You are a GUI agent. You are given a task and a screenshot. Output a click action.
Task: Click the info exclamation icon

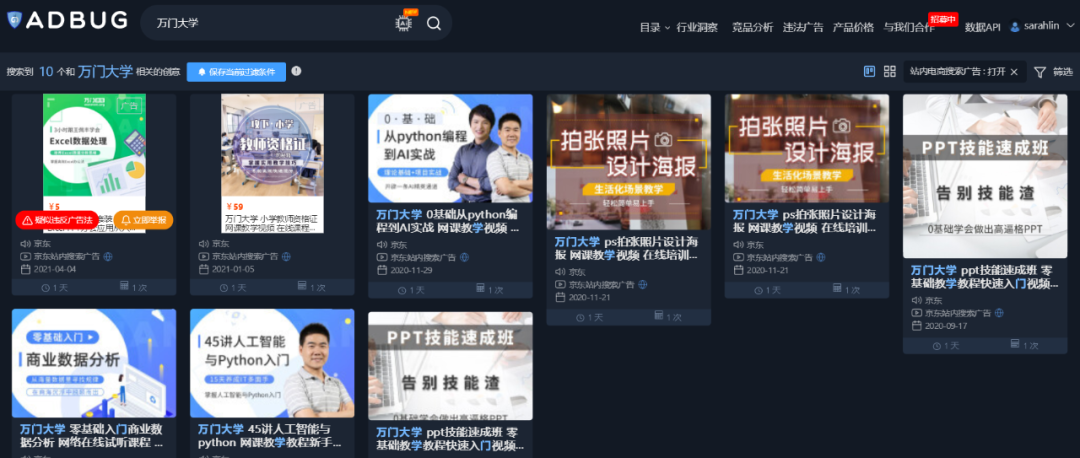[x=296, y=71]
